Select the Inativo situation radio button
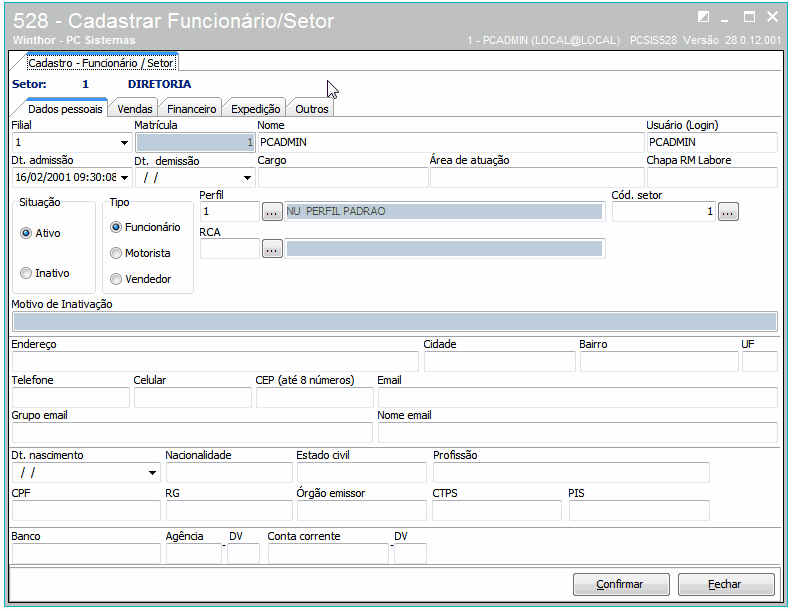The height and width of the screenshot is (611, 792). tap(26, 273)
